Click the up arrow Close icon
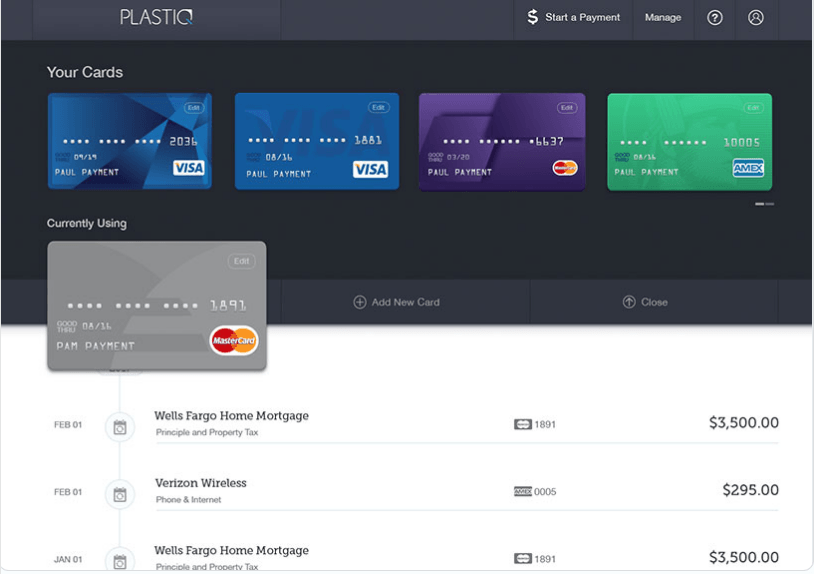This screenshot has width=814, height=576. point(629,302)
